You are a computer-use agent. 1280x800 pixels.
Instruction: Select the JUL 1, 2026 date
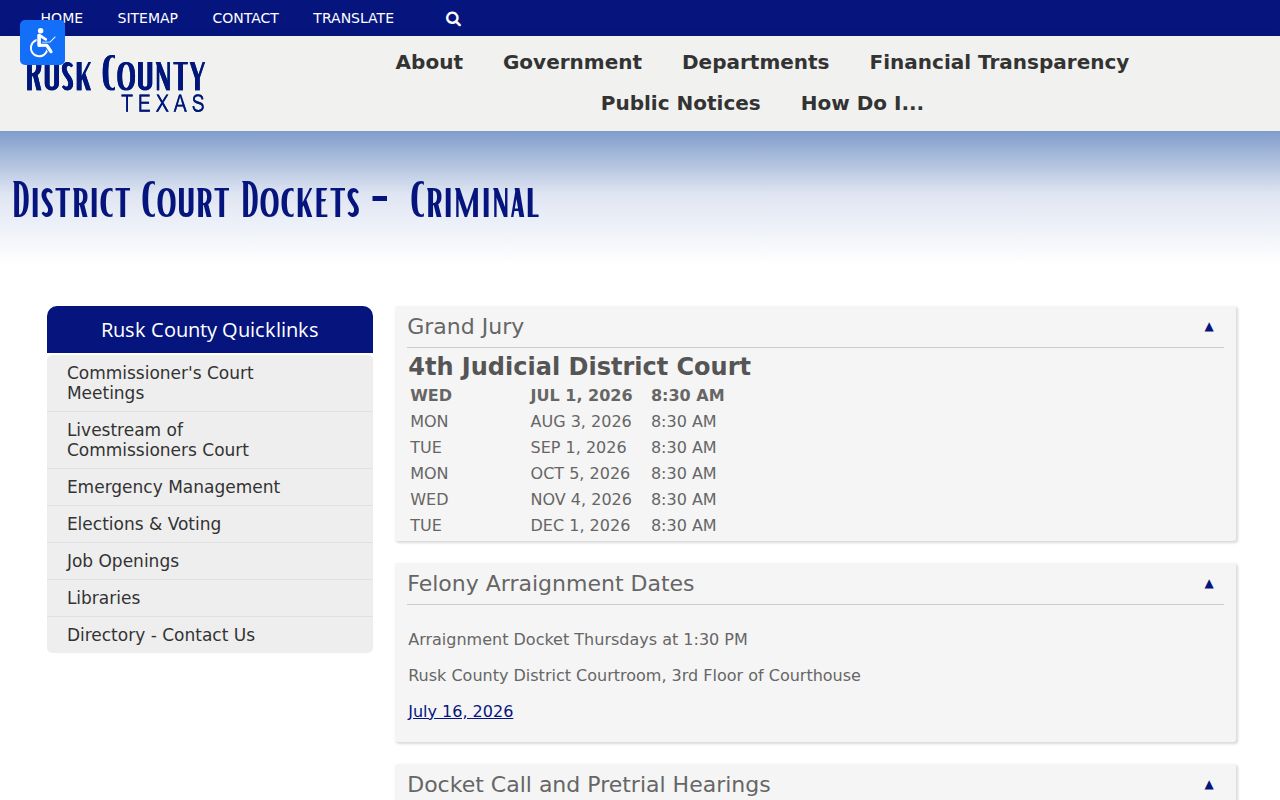(581, 395)
